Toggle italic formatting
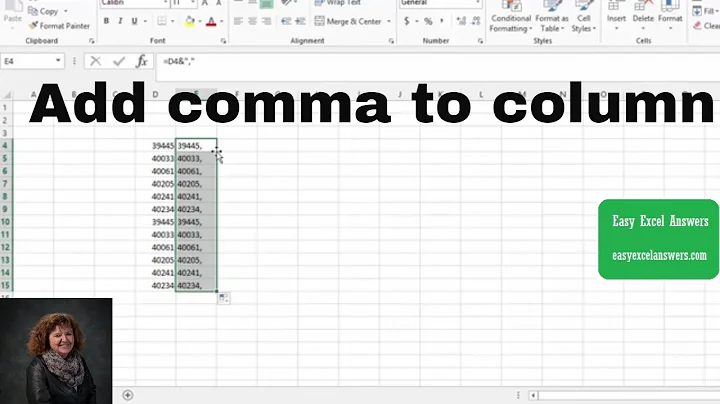 click(x=120, y=21)
